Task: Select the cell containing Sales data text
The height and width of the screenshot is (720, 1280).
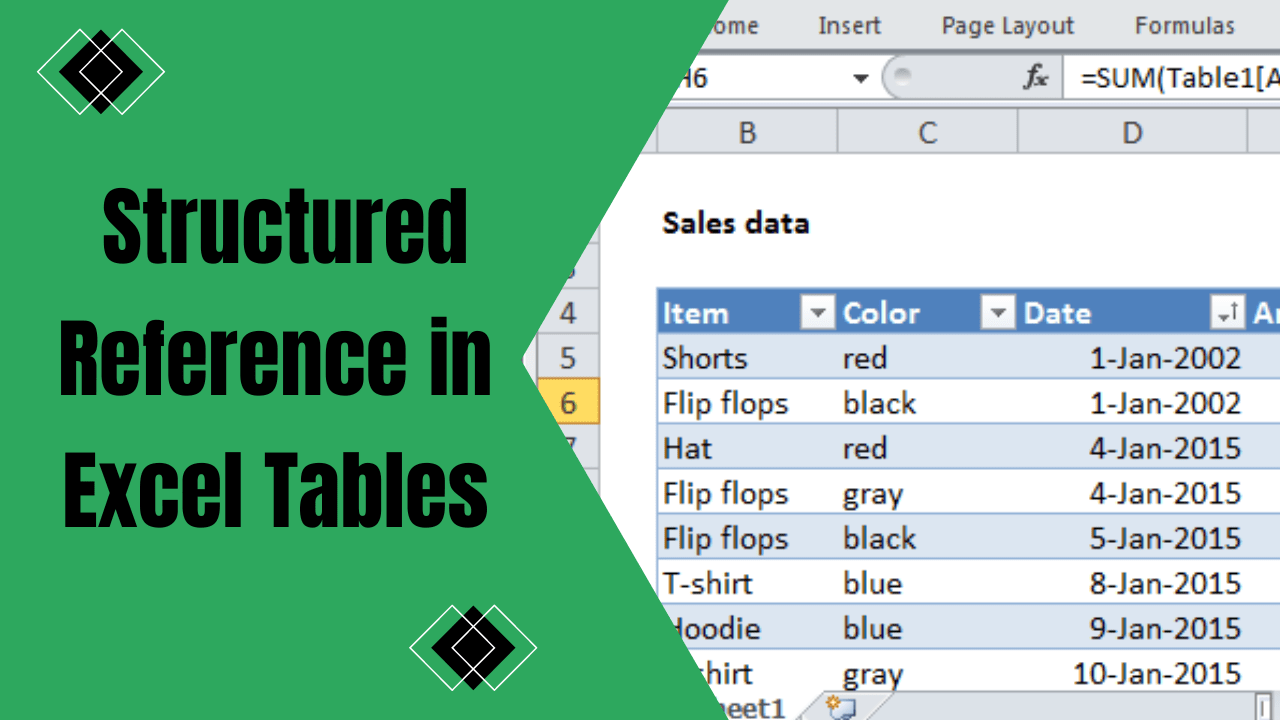Action: (735, 223)
